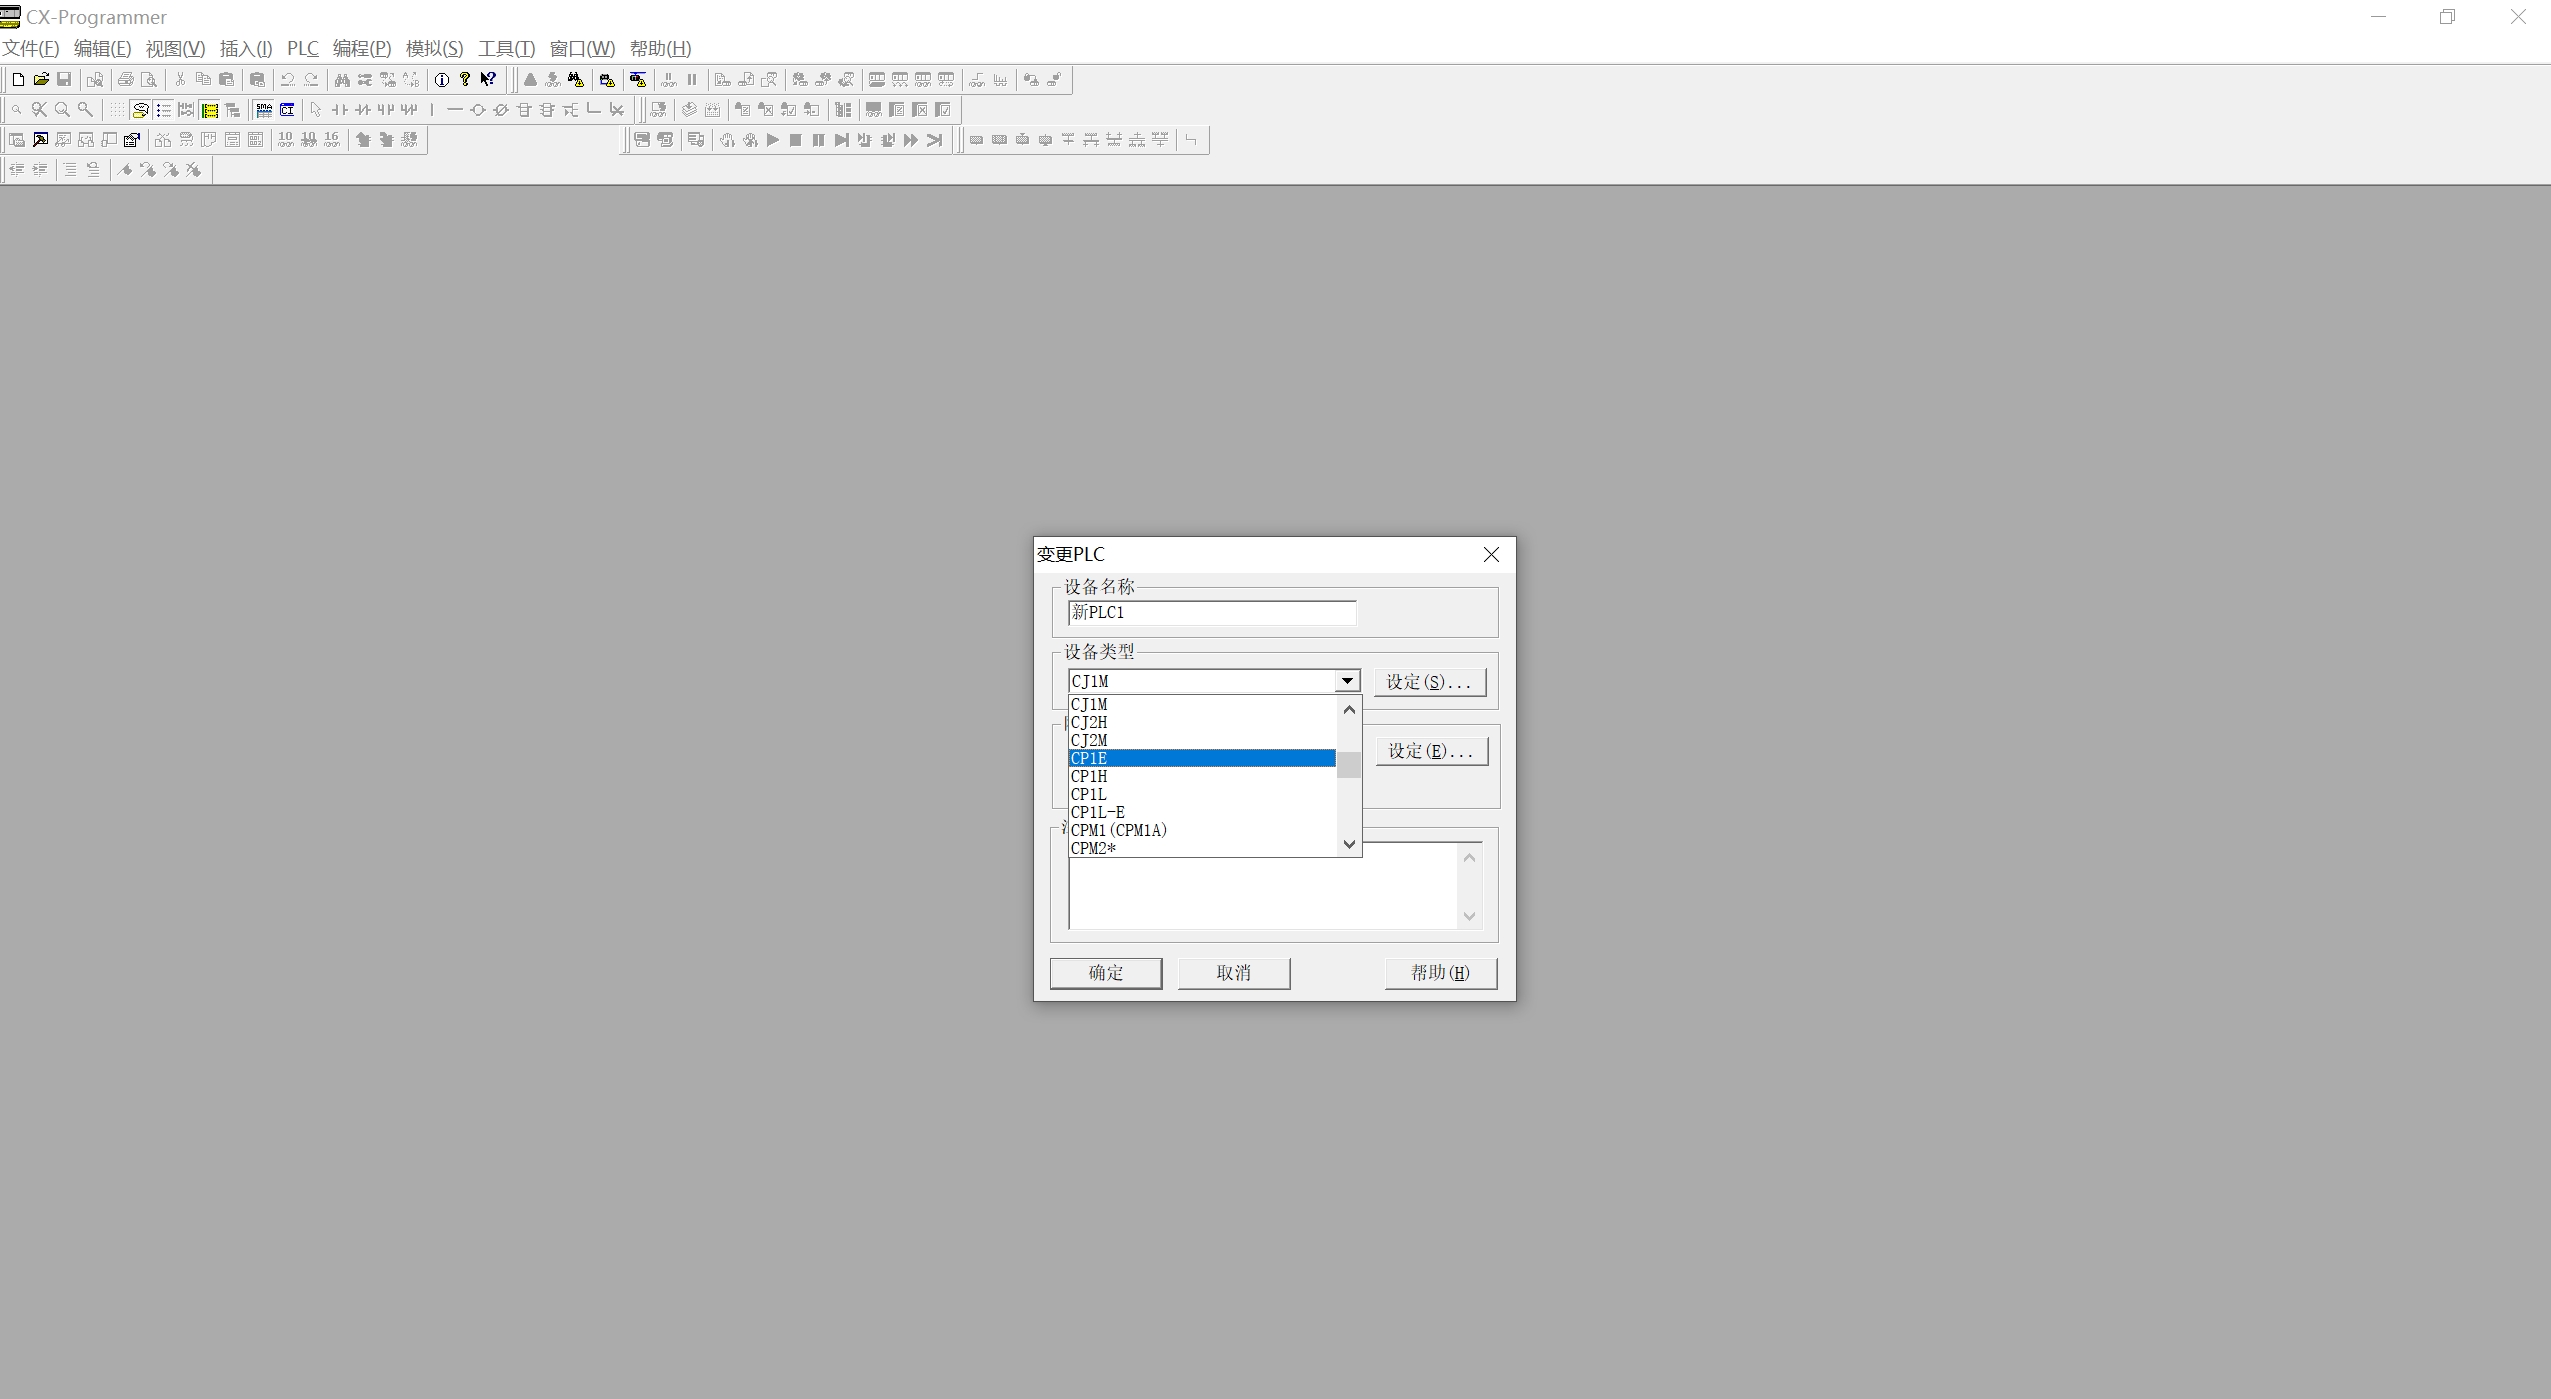Image resolution: width=2551 pixels, height=1399 pixels.
Task: Click the context help arrow-question icon
Action: [488, 80]
